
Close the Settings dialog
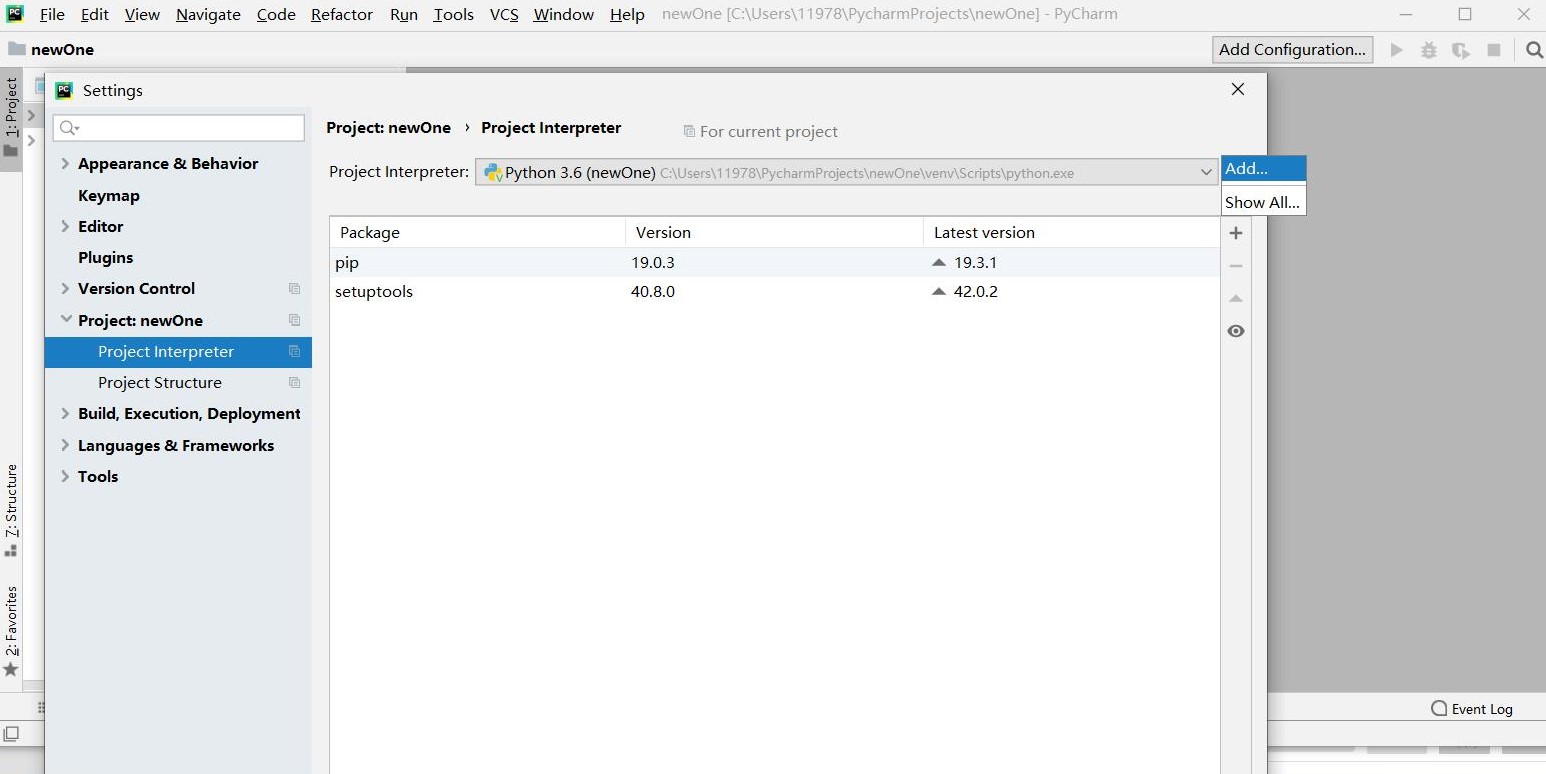pos(1238,90)
